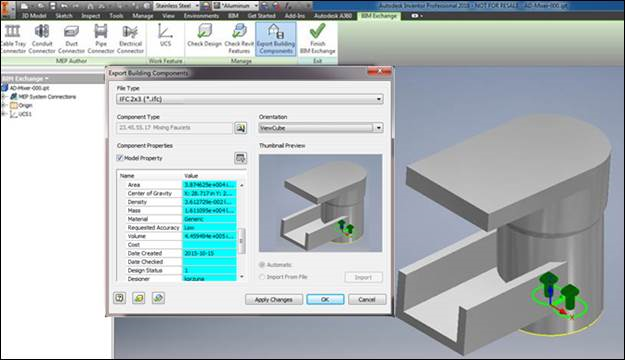Open the Environments ribbon tab
This screenshot has height=360, width=625.
[x=201, y=16]
